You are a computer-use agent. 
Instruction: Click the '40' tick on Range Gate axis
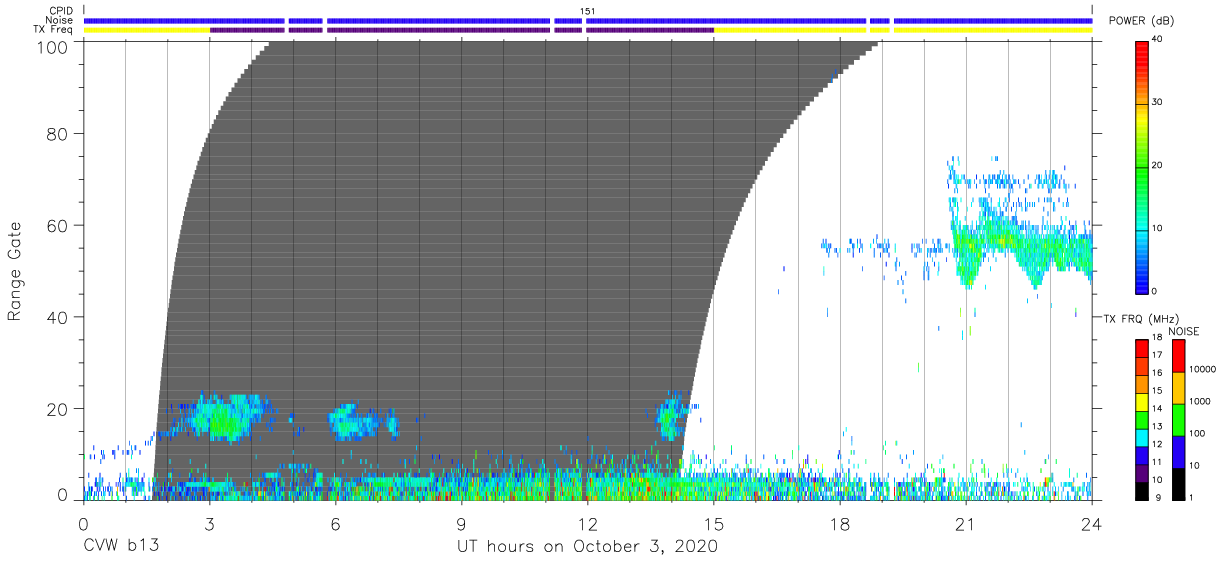coord(59,317)
